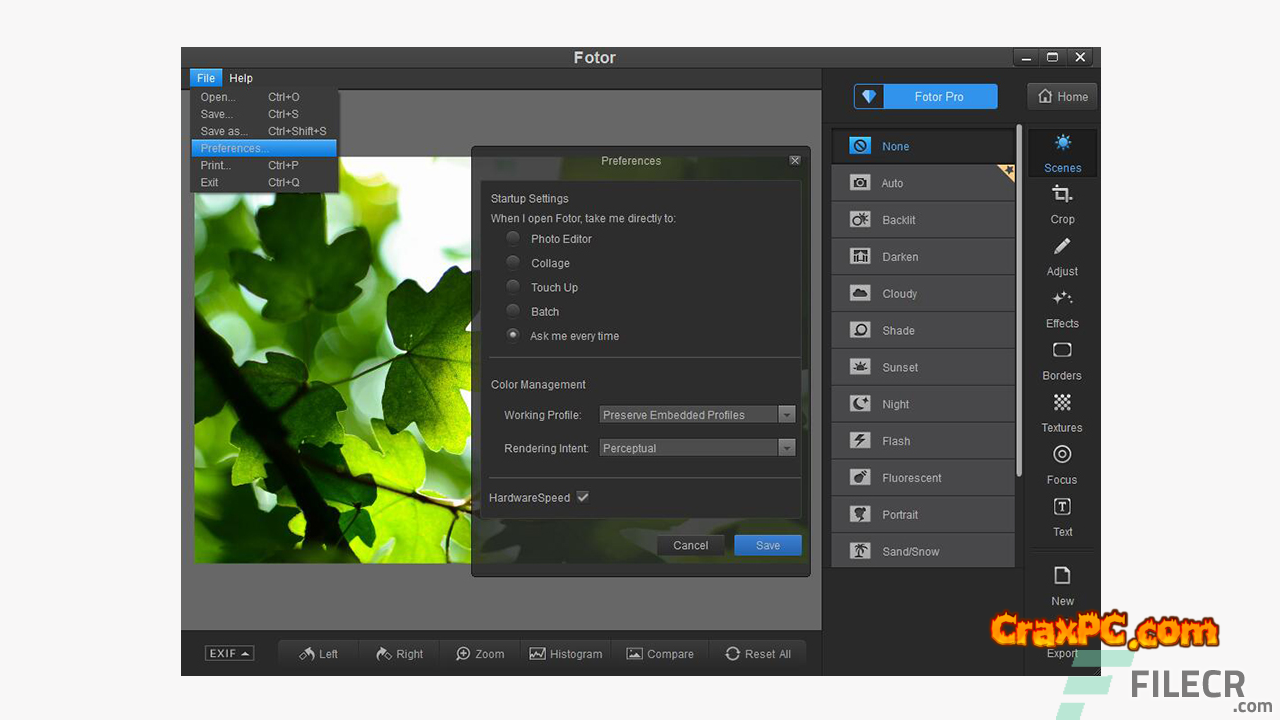1280x720 pixels.
Task: Open the Crop tool in sidebar
Action: click(x=1062, y=202)
